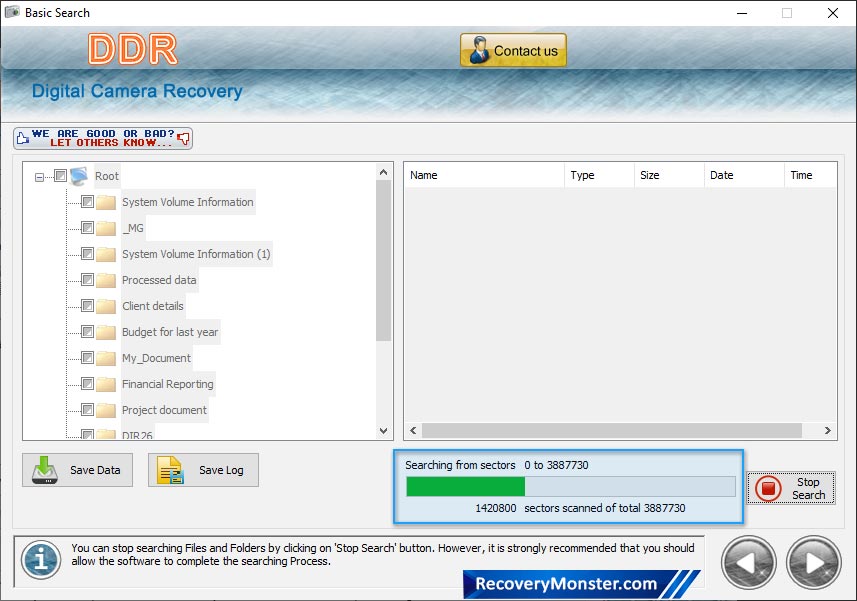Click the 'Searching from sectors' status text
The image size is (857, 601).
pyautogui.click(x=460, y=465)
